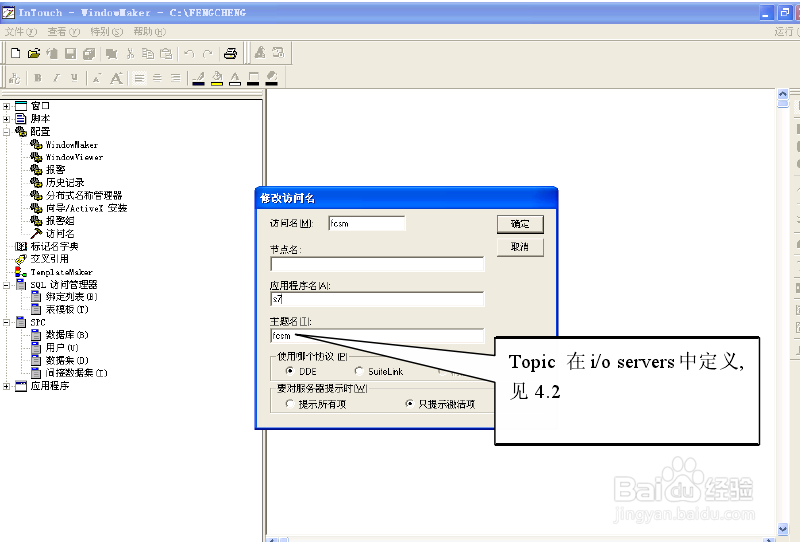800x542 pixels.
Task: Dismiss the dialog with 取消 button
Action: [520, 247]
